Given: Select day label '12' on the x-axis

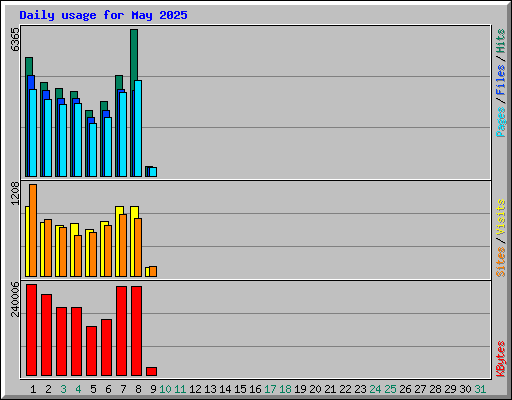Looking at the screenshot, I should click(195, 389).
